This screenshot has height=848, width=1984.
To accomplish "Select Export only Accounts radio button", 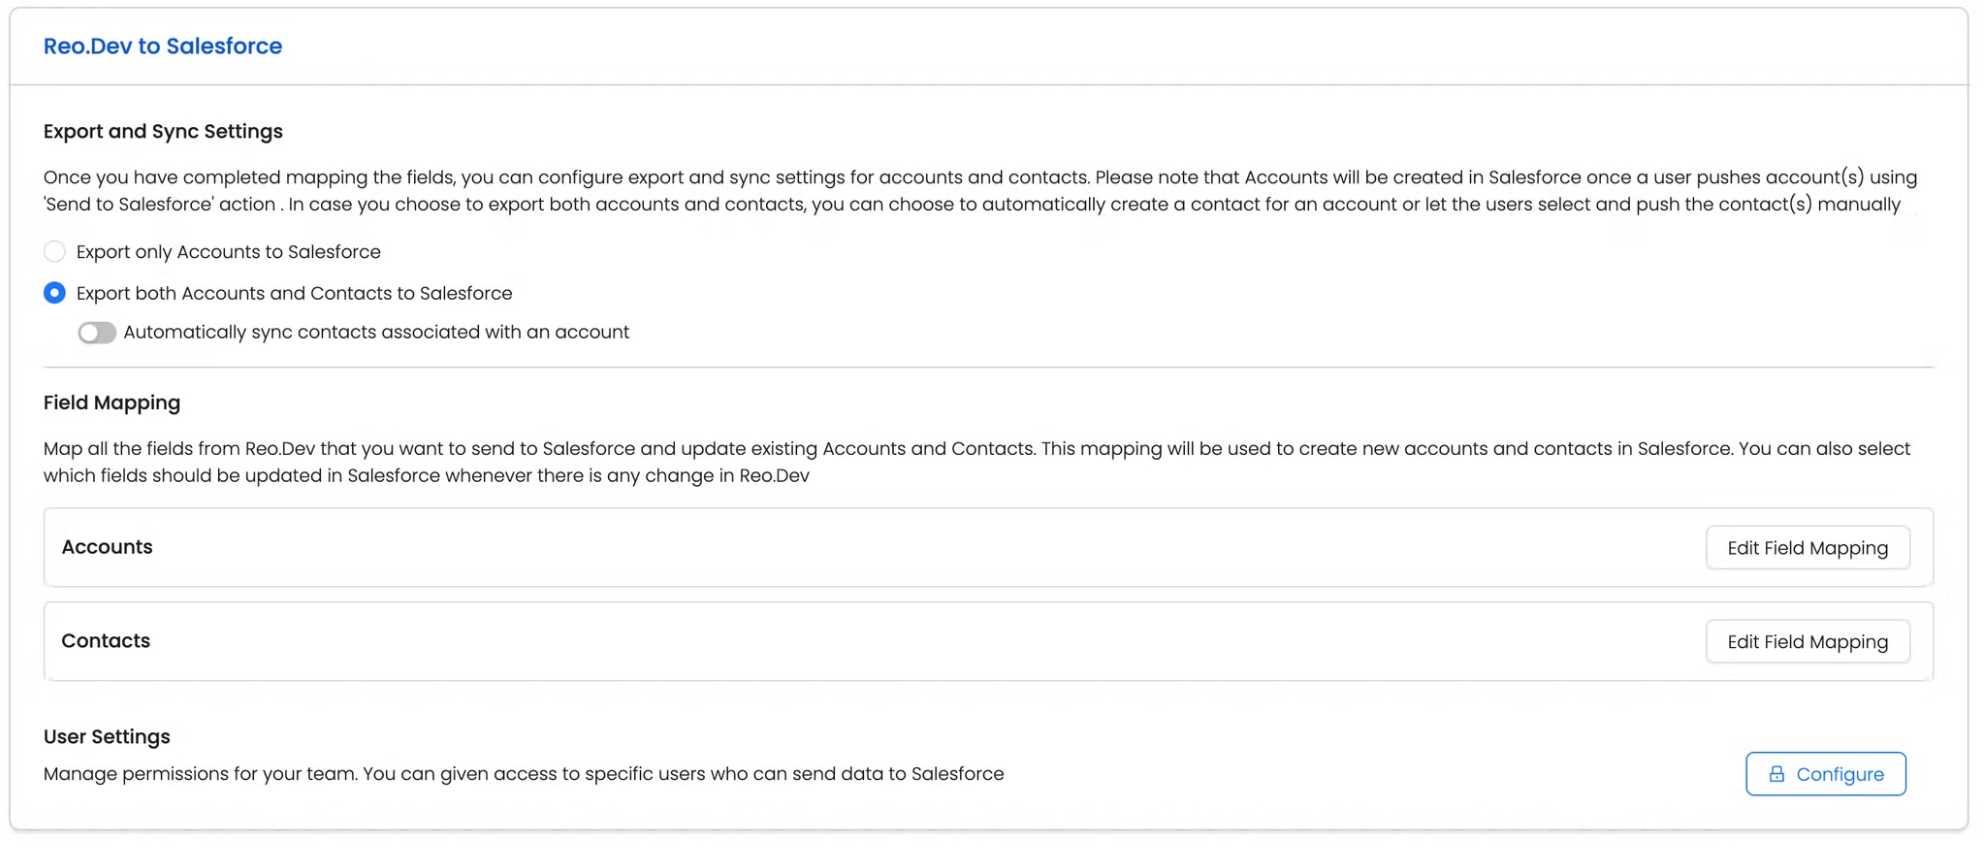I will [55, 252].
